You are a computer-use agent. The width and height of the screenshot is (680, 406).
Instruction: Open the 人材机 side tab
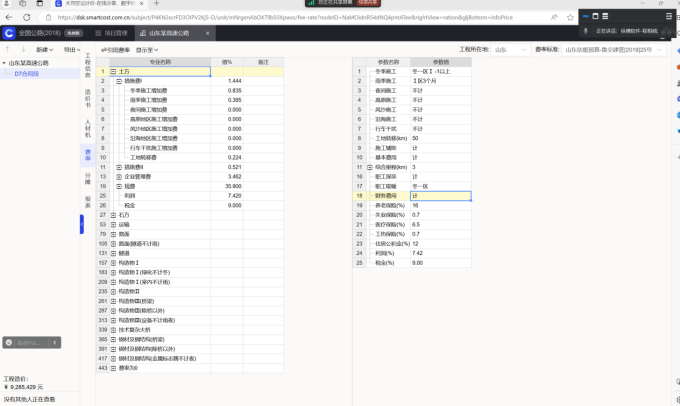(x=87, y=127)
